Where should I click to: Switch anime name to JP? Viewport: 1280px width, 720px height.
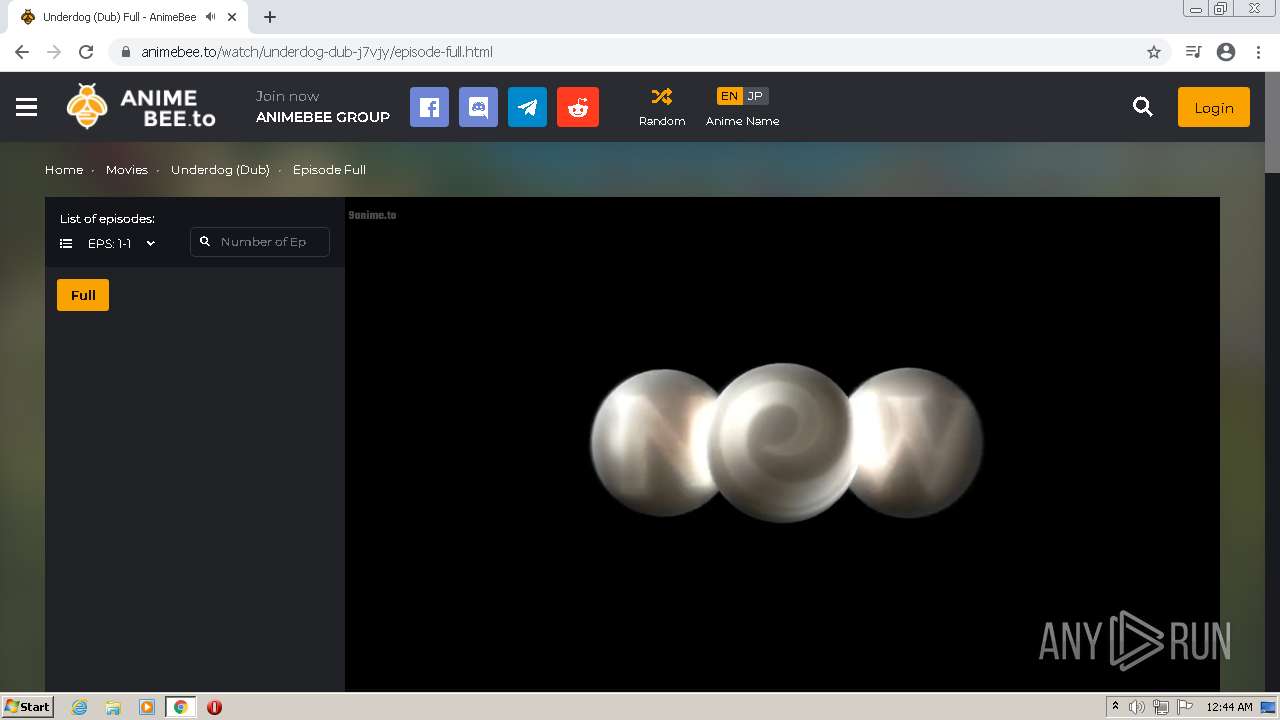pos(755,96)
